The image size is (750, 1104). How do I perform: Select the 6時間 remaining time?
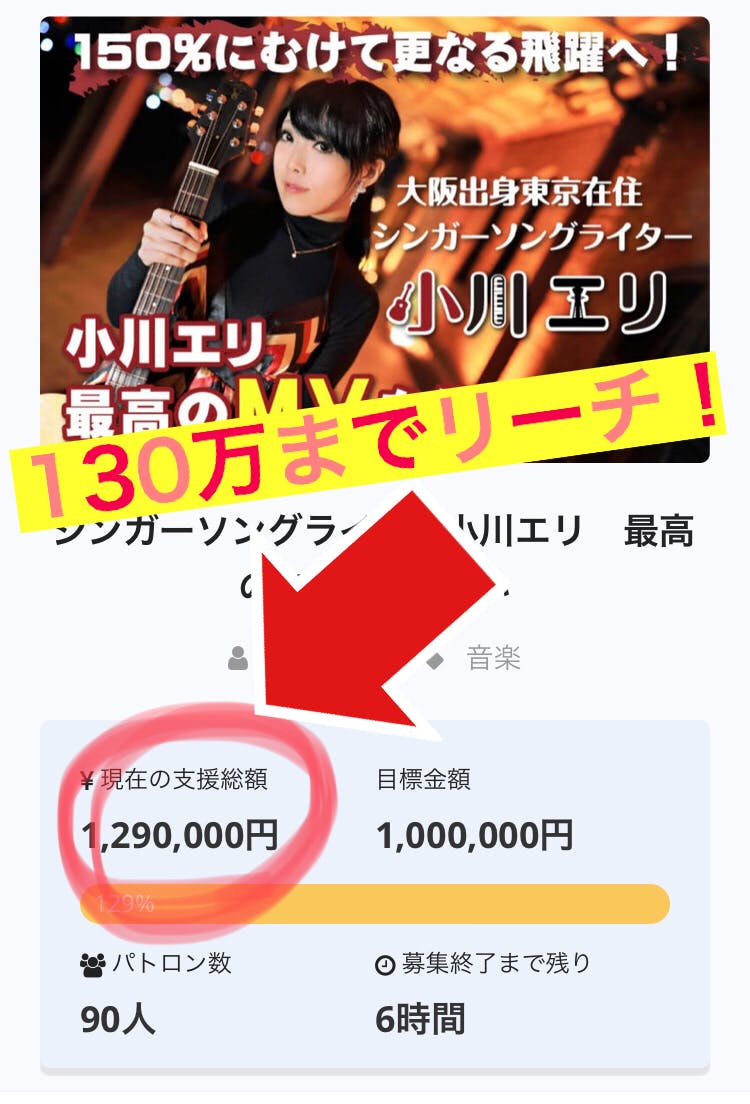(x=420, y=1019)
